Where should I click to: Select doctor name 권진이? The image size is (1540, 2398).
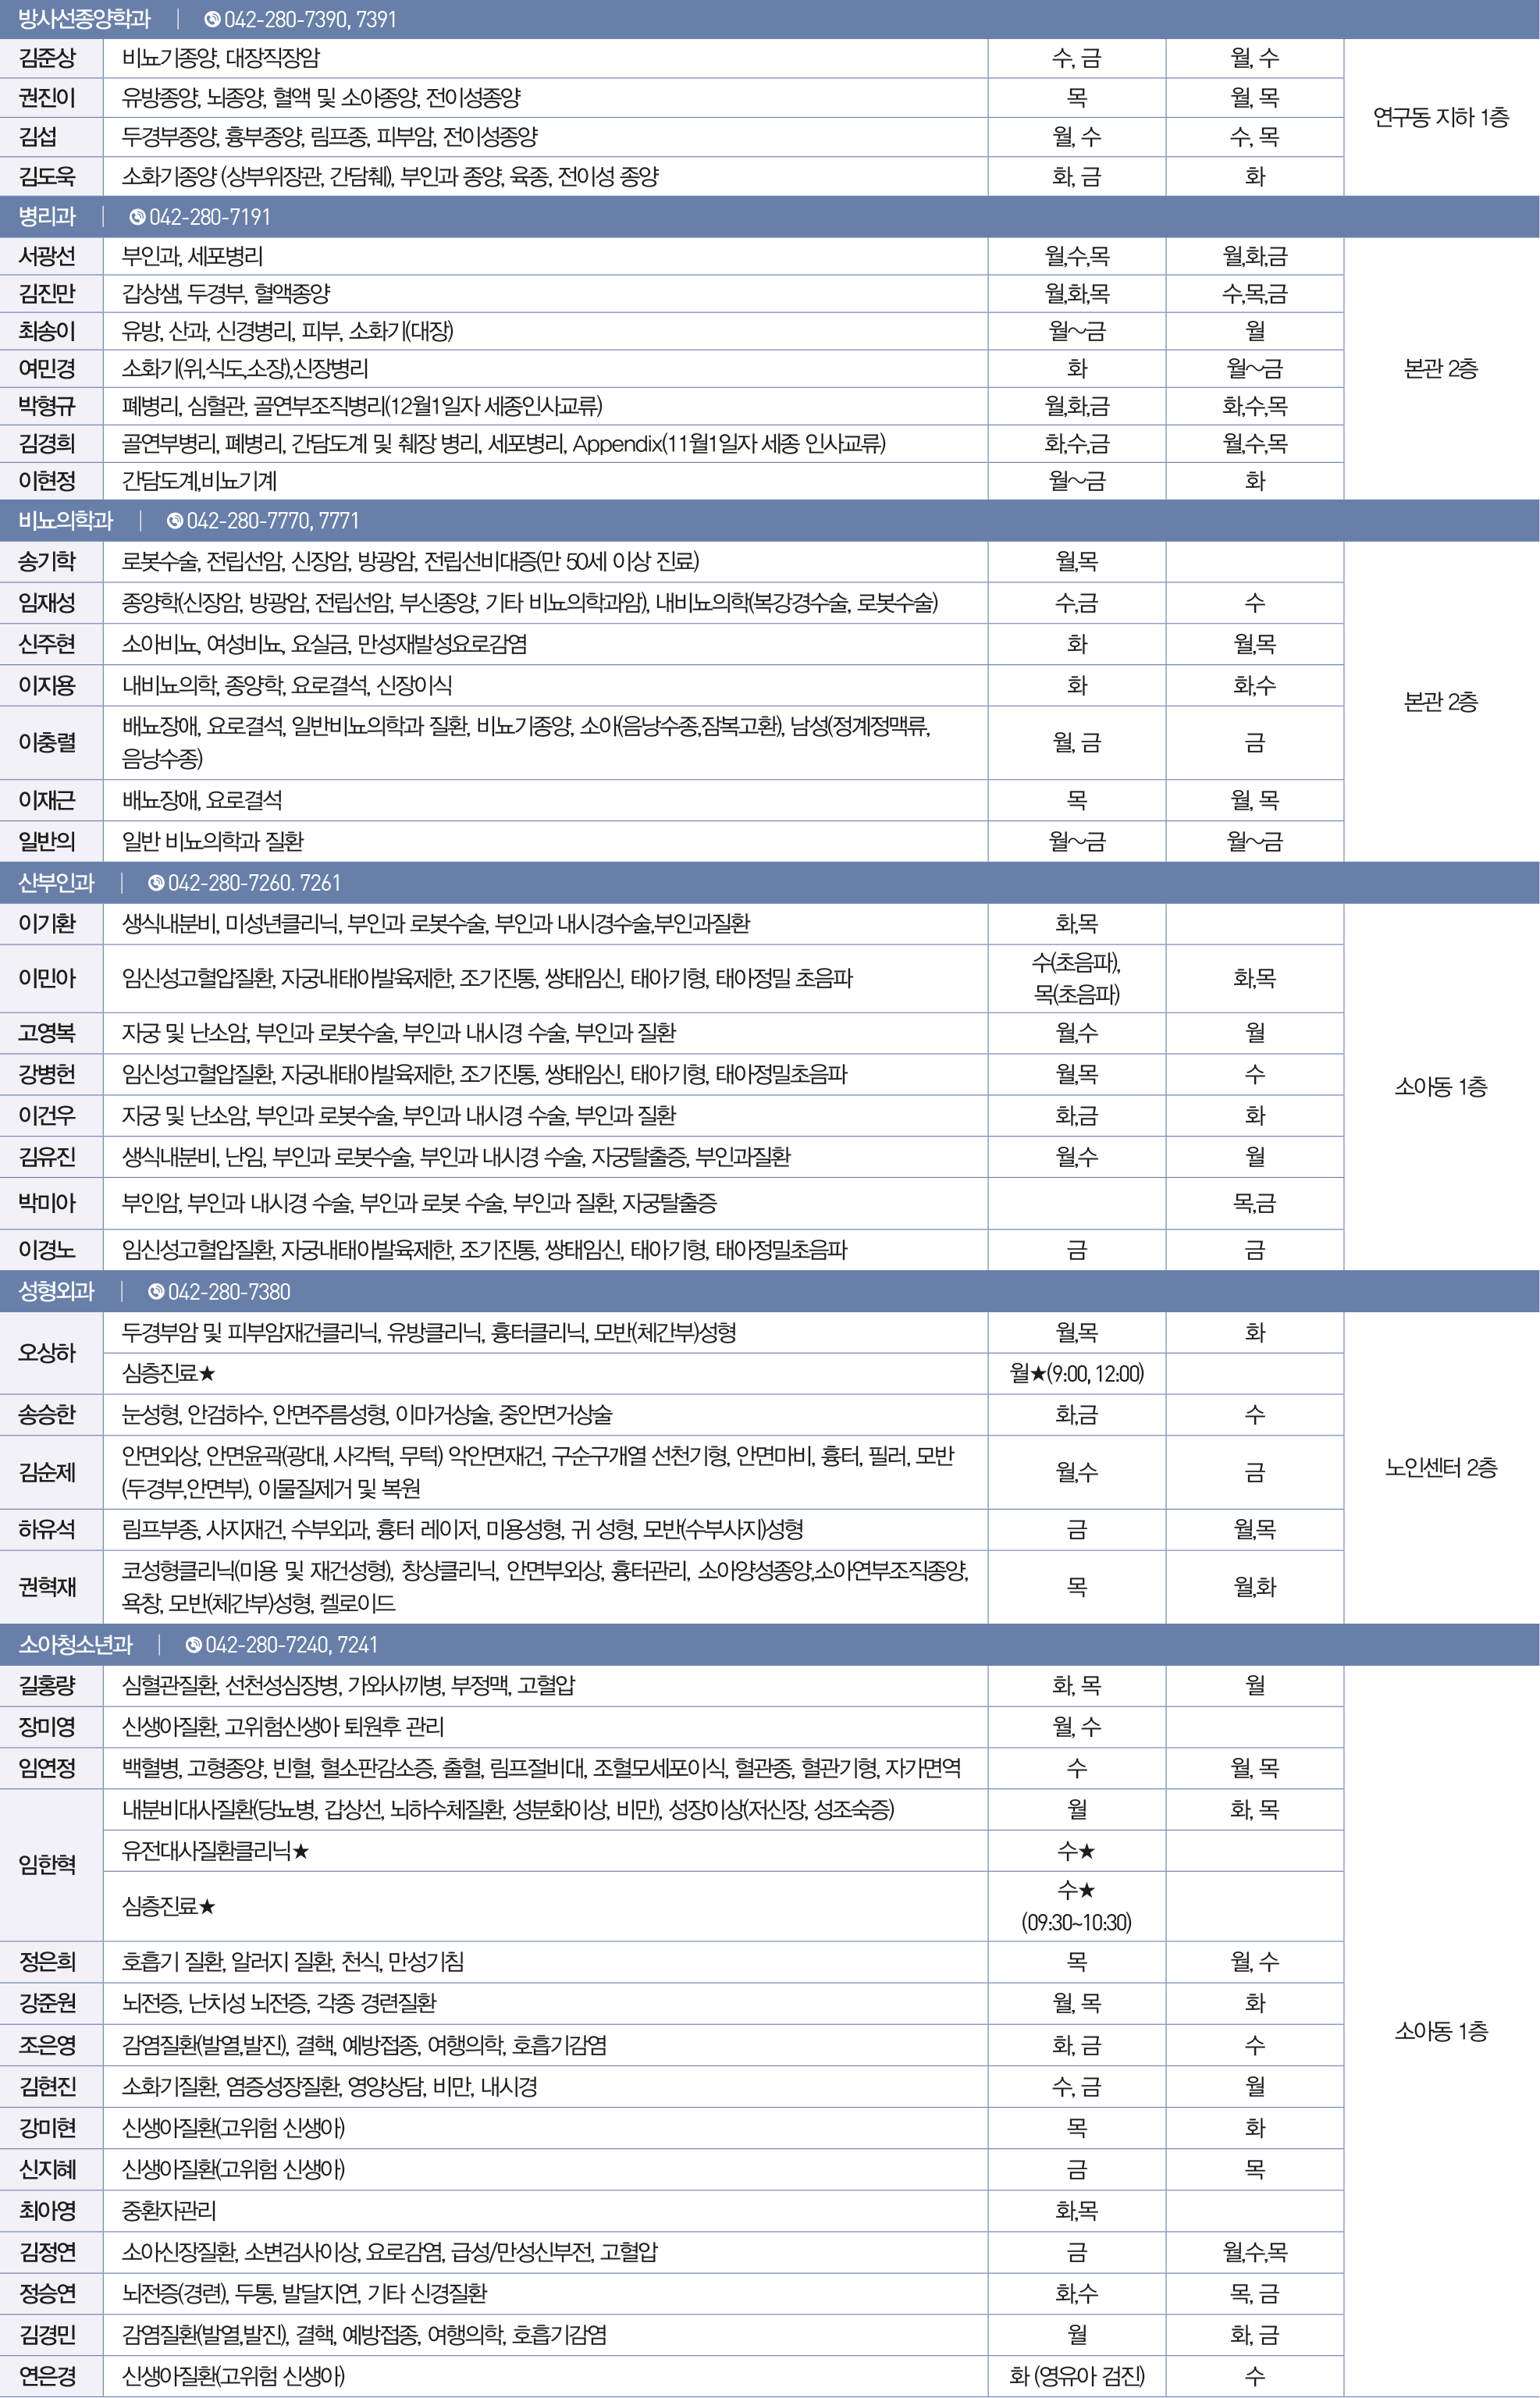pyautogui.click(x=47, y=98)
